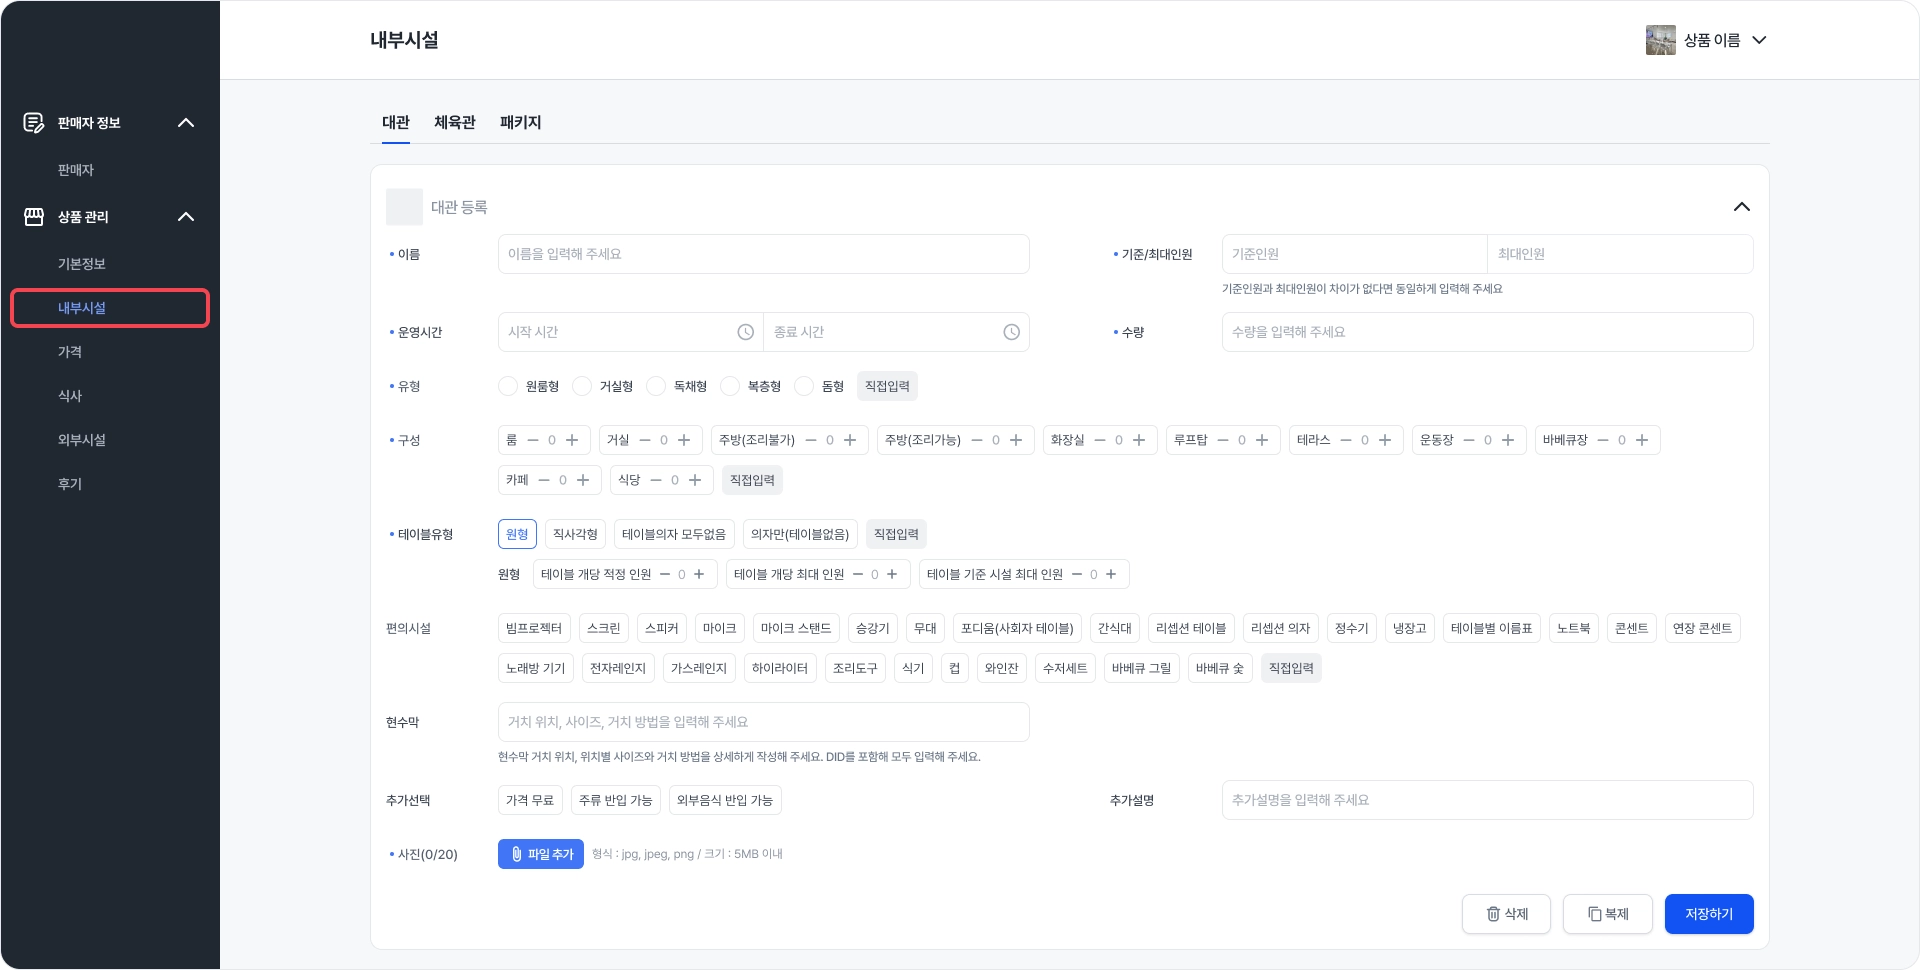Increase 거실 count with plus
Image resolution: width=1920 pixels, height=970 pixels.
(x=684, y=440)
